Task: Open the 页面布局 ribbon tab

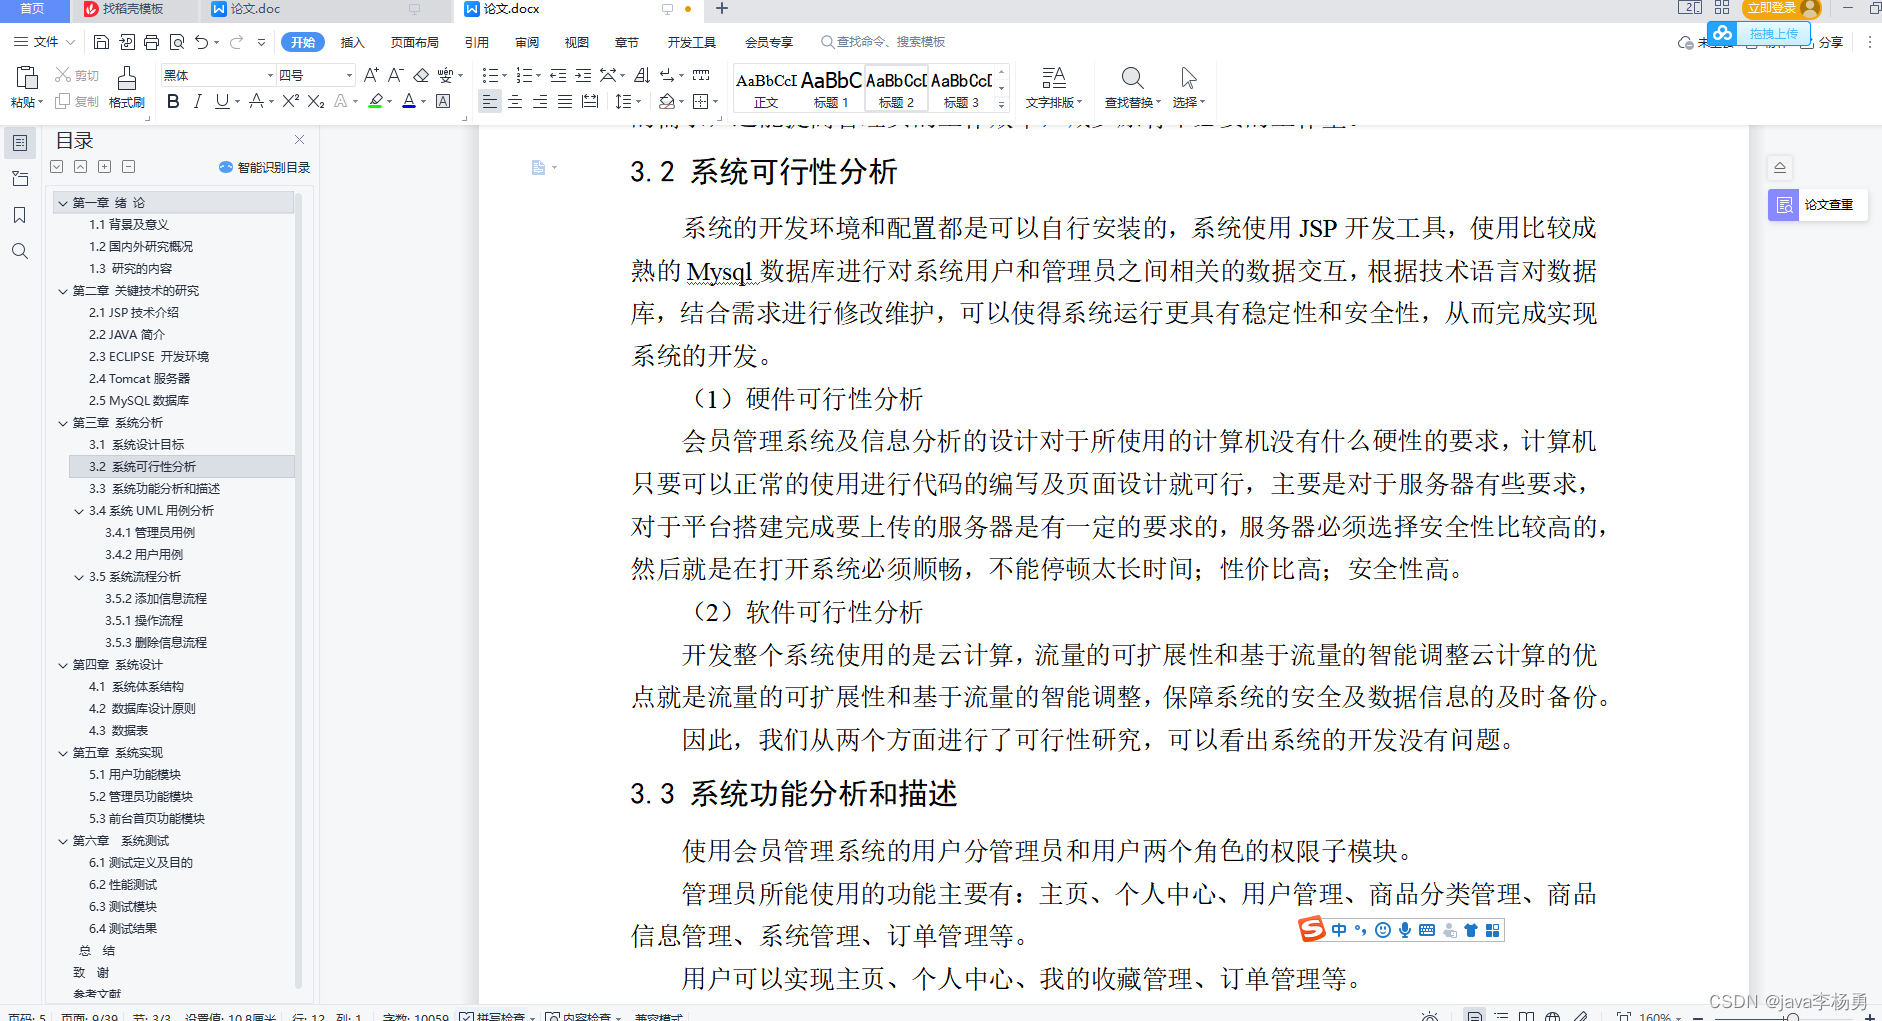Action: 415,42
